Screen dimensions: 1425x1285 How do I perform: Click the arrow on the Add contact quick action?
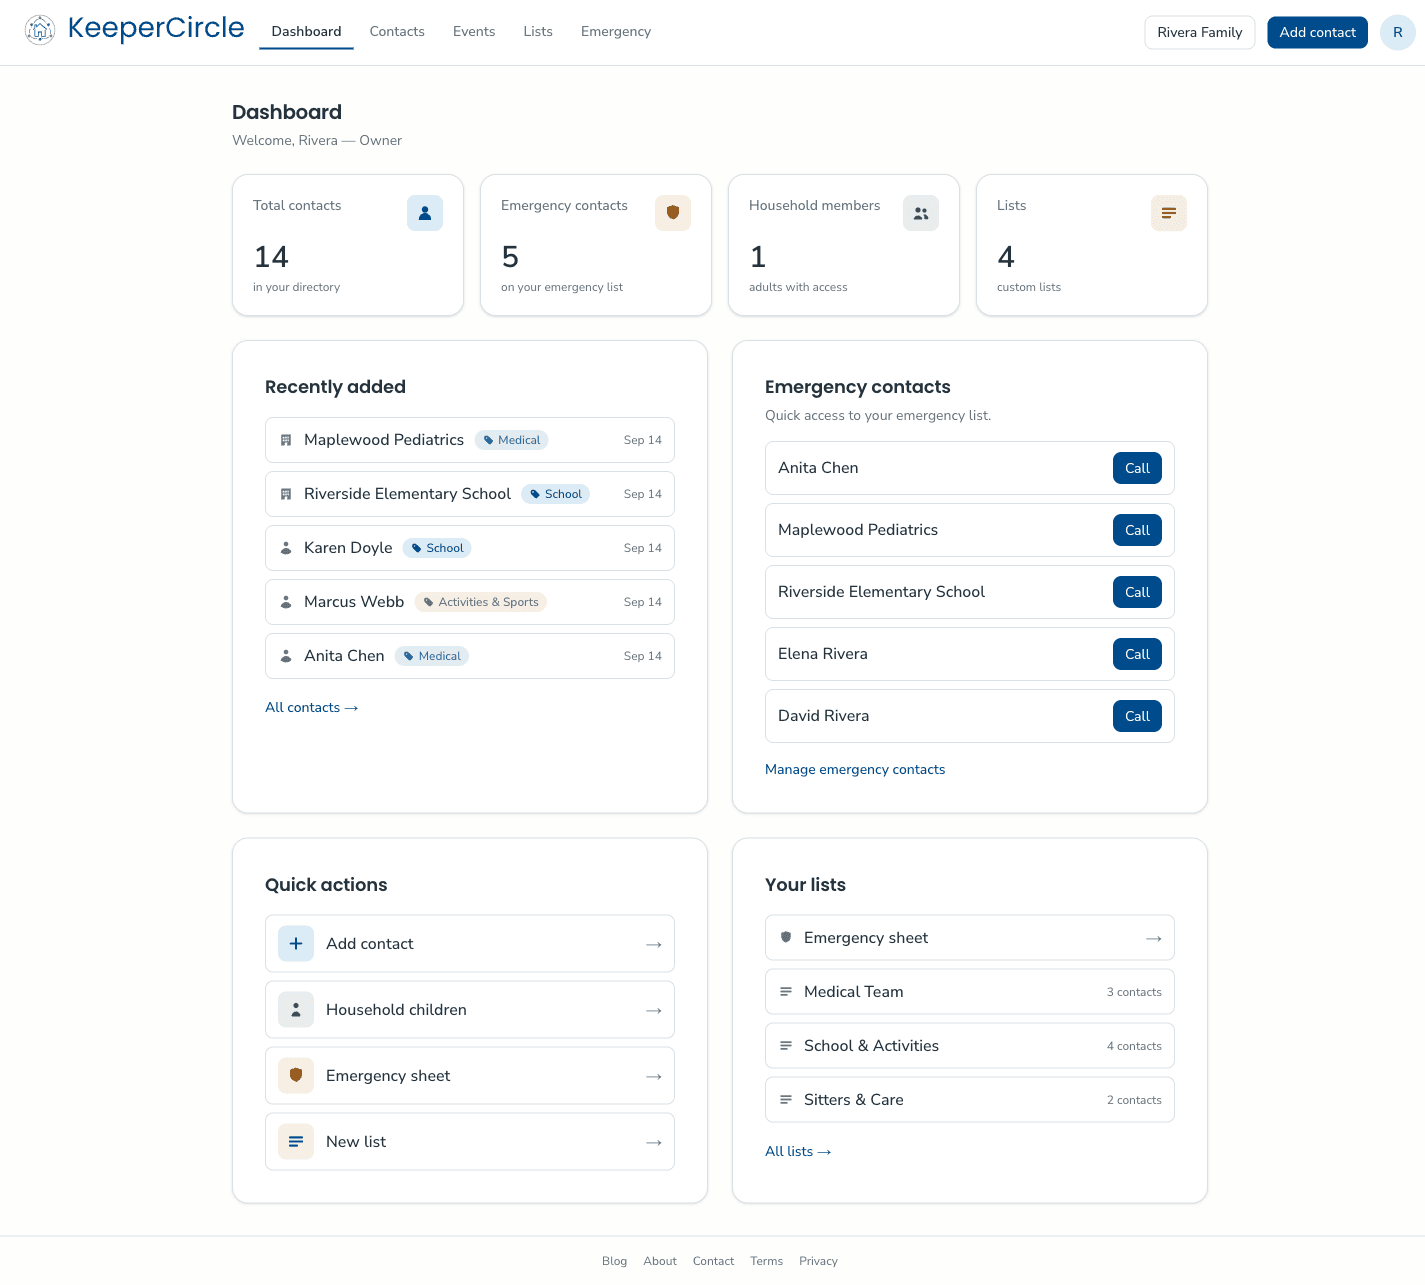(654, 944)
